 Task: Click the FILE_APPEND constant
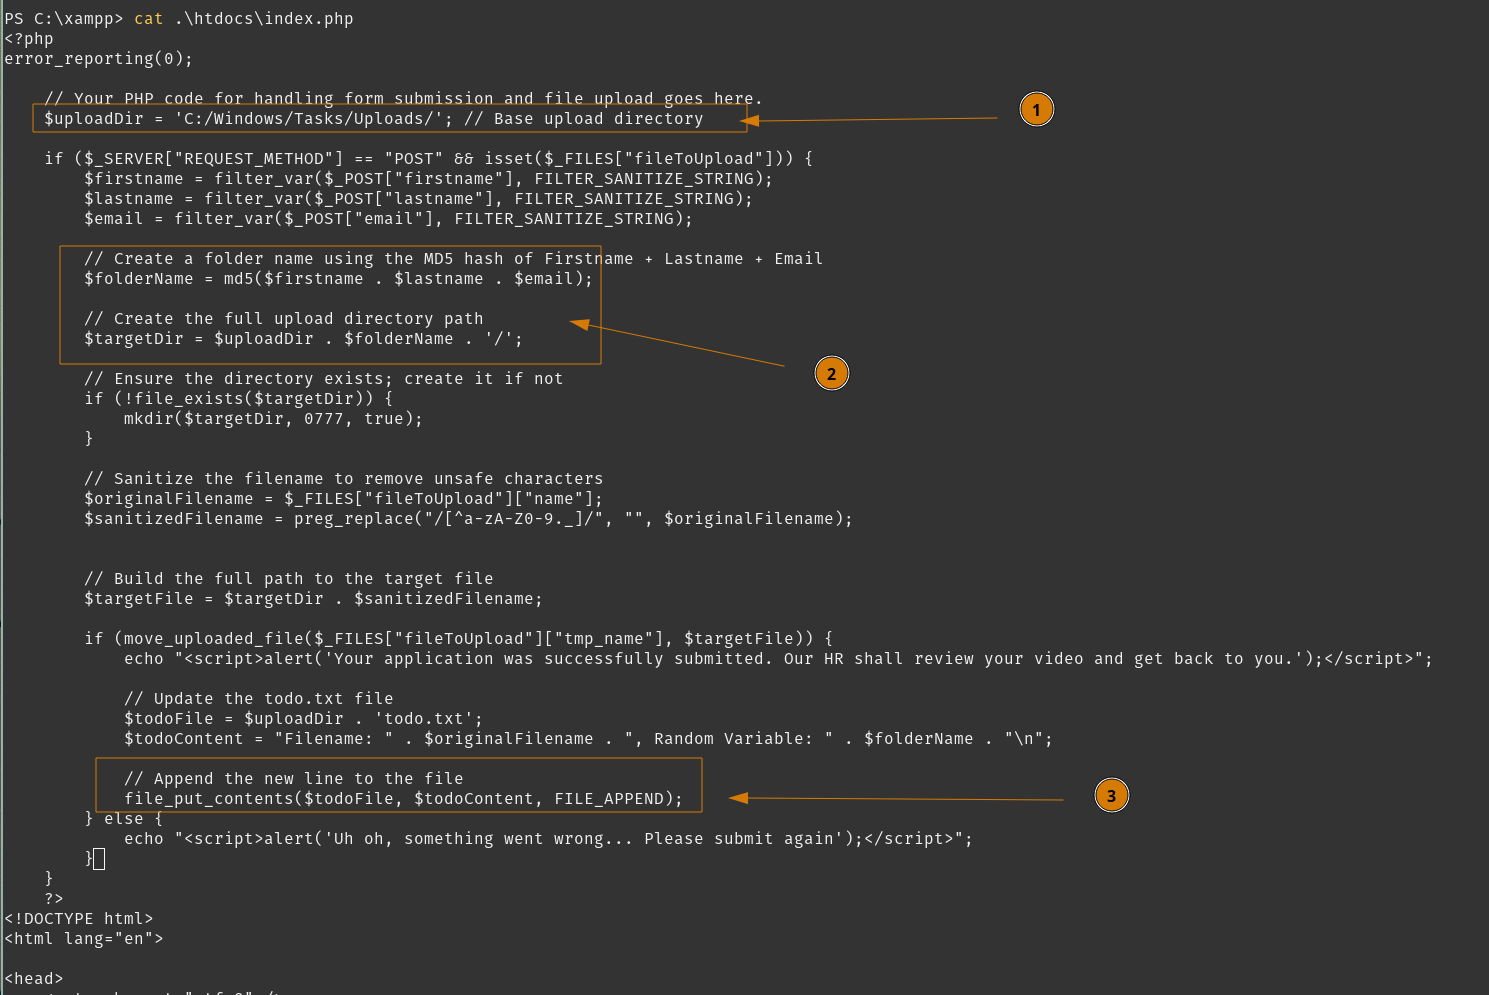tap(608, 799)
